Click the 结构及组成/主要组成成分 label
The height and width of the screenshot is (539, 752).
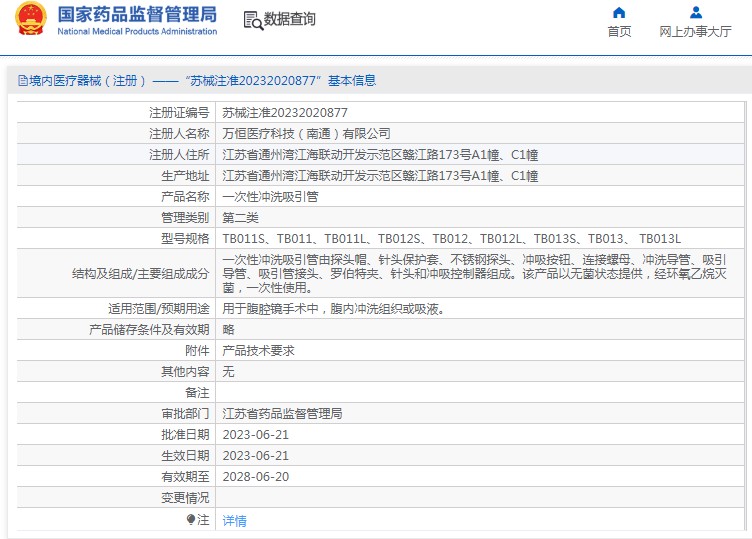pyautogui.click(x=141, y=274)
